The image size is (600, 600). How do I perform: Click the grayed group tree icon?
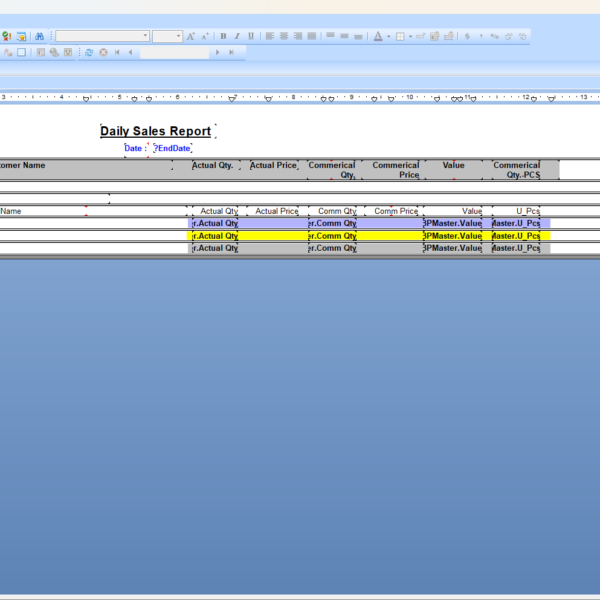click(41, 52)
